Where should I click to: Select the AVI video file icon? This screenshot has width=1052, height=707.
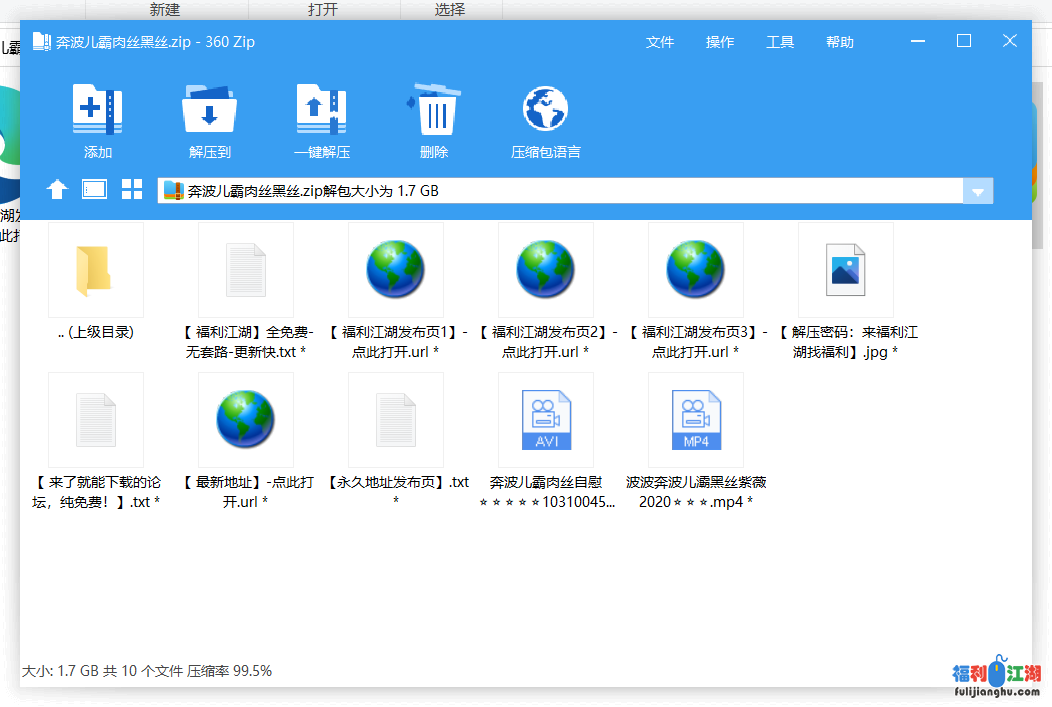546,421
